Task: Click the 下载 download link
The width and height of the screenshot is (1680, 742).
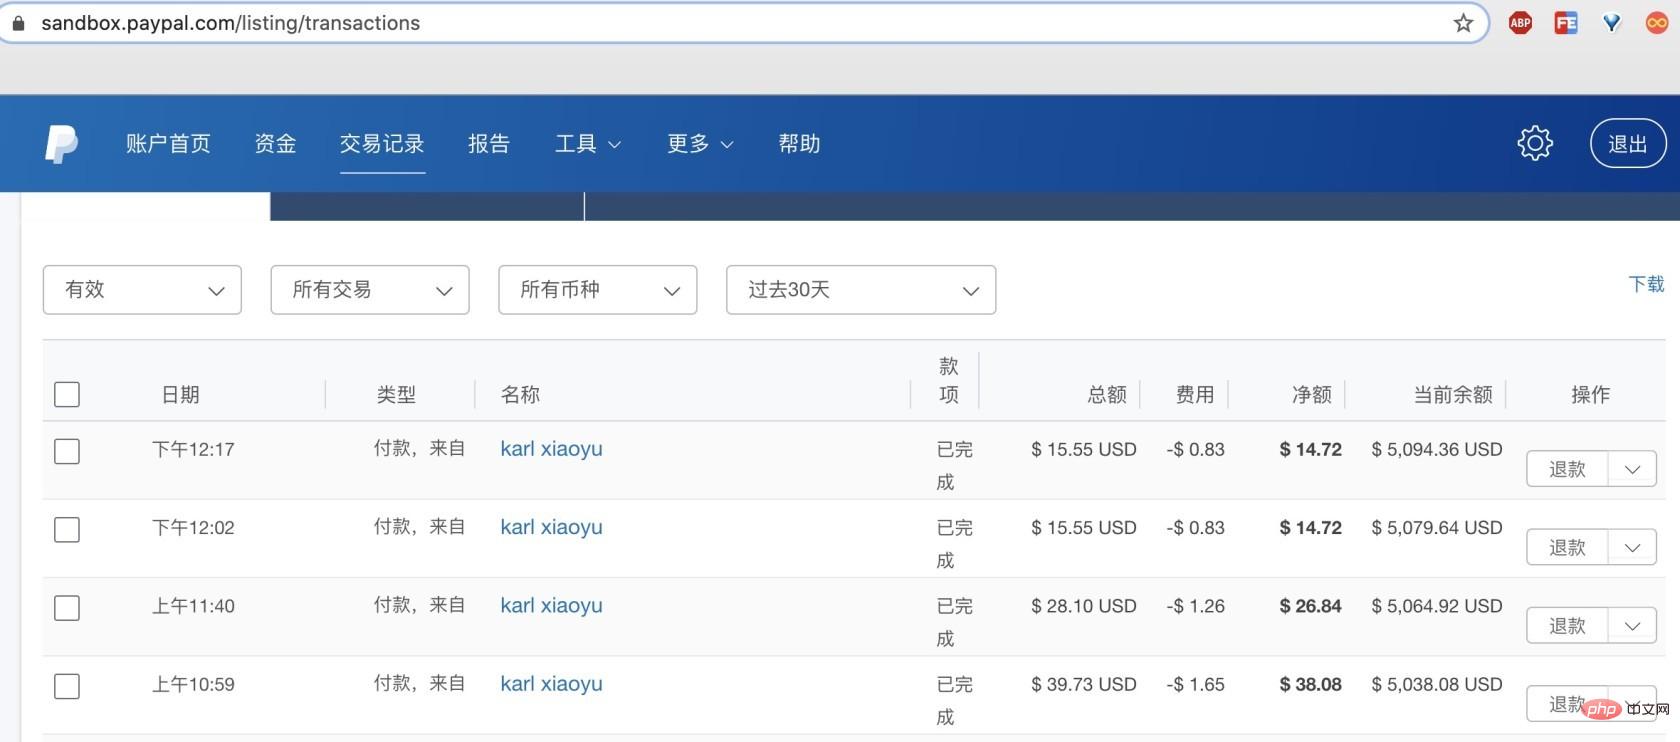Action: pyautogui.click(x=1646, y=284)
